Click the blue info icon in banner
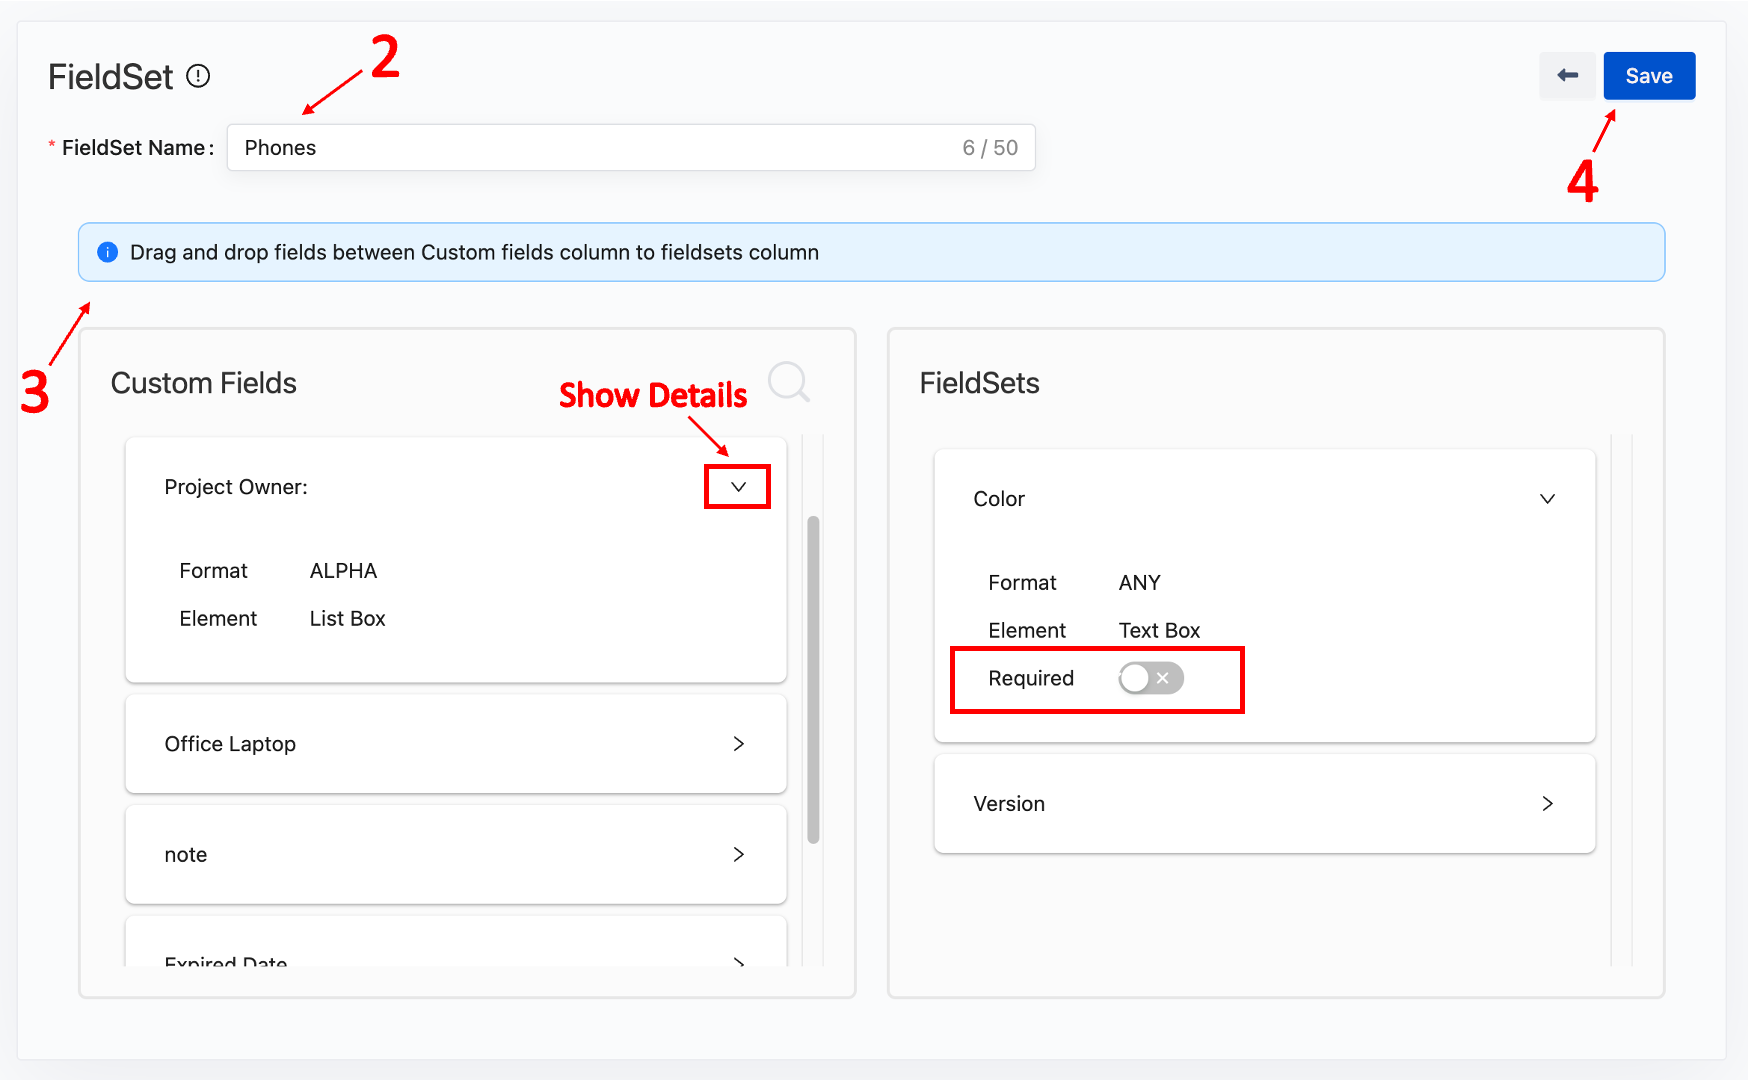This screenshot has width=1748, height=1080. (108, 252)
